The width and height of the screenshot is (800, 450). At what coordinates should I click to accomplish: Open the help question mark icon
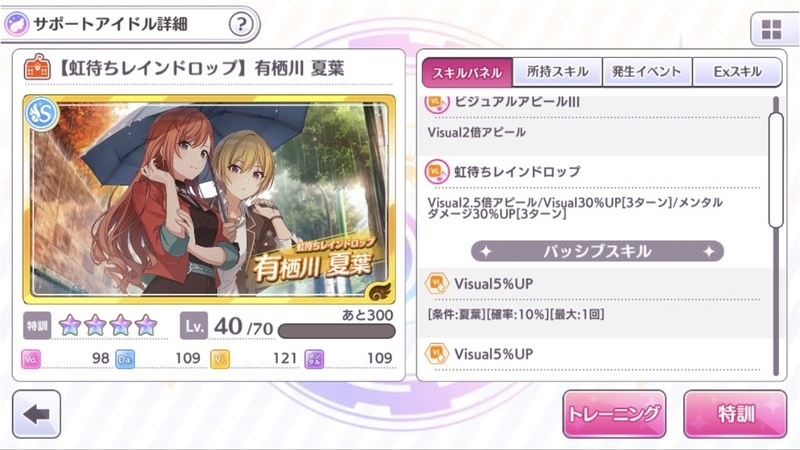tap(241, 24)
